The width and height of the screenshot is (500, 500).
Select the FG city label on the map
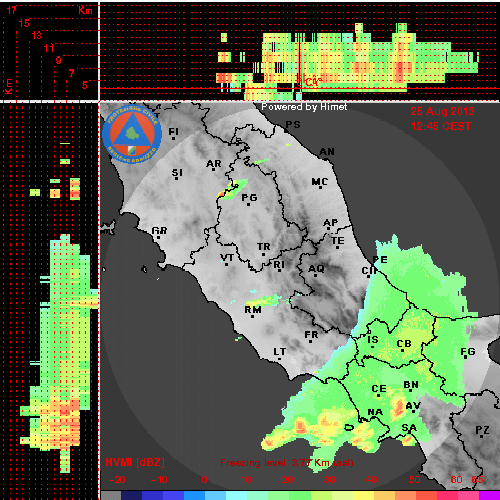(468, 352)
